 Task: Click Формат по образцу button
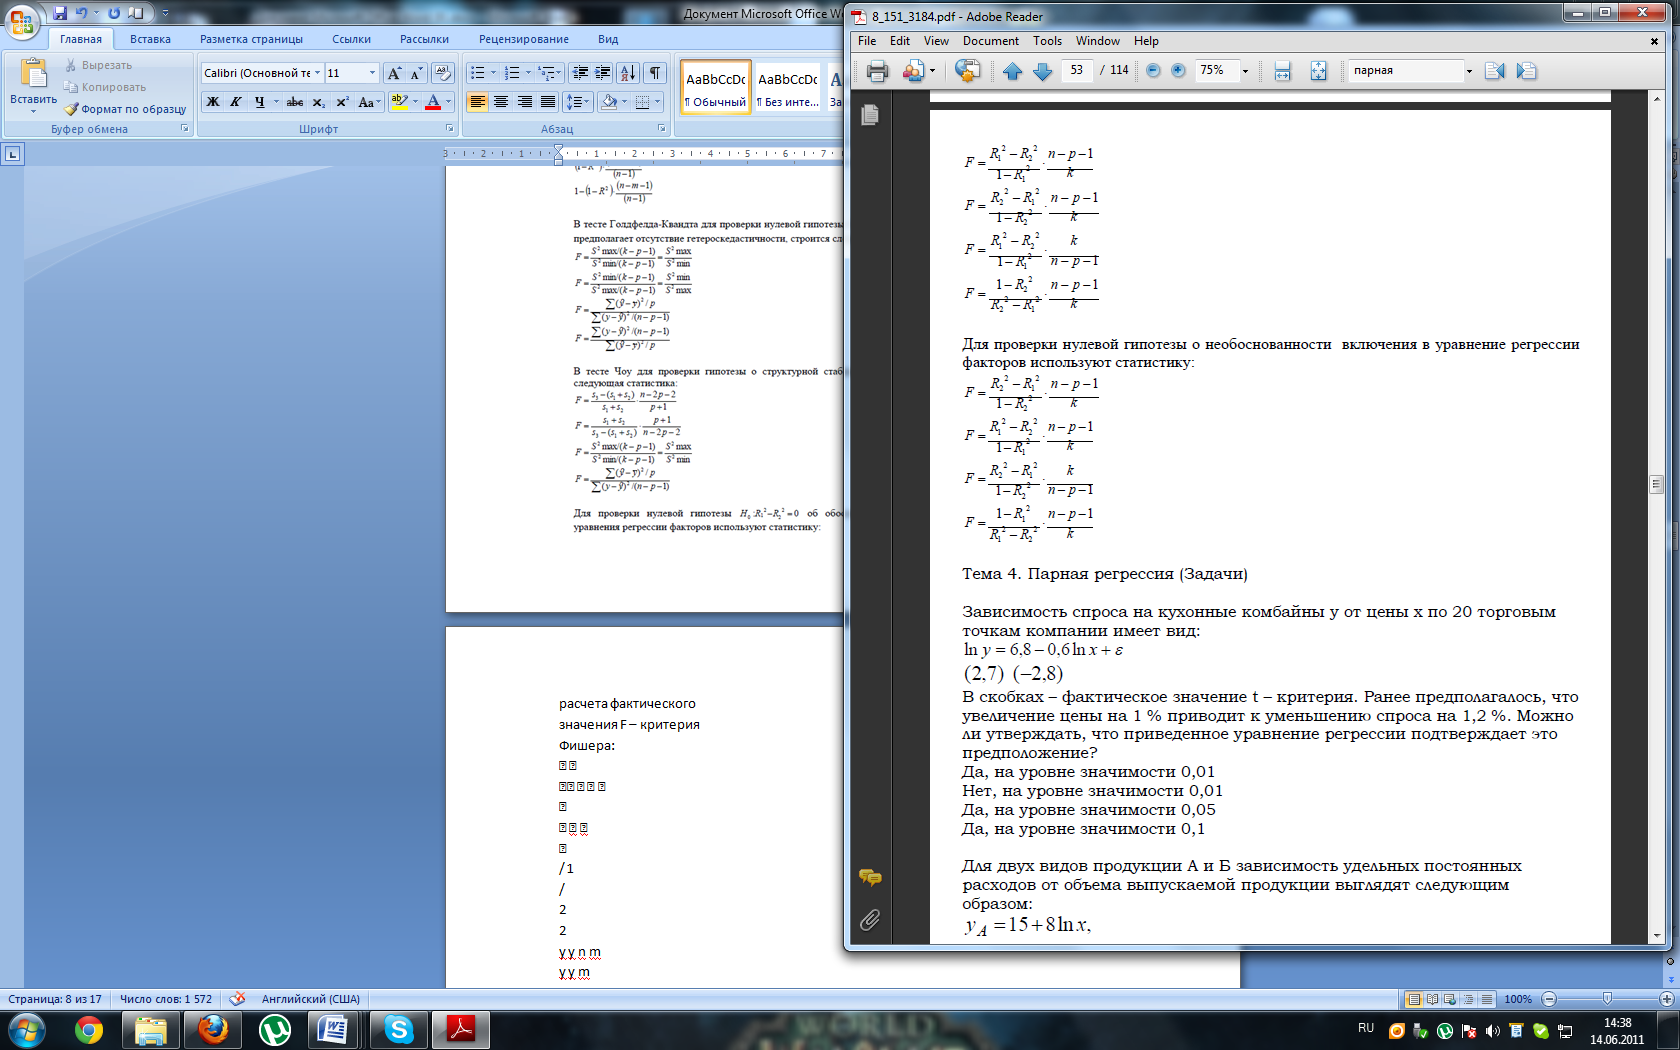[x=126, y=109]
